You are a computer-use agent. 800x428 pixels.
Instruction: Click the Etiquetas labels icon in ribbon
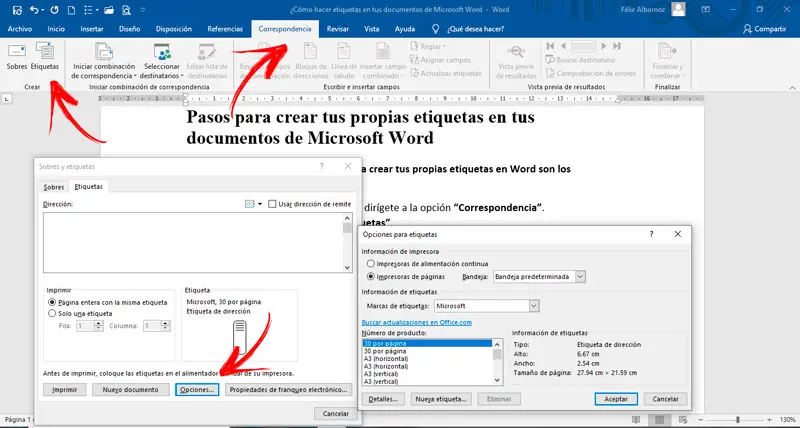click(x=45, y=51)
